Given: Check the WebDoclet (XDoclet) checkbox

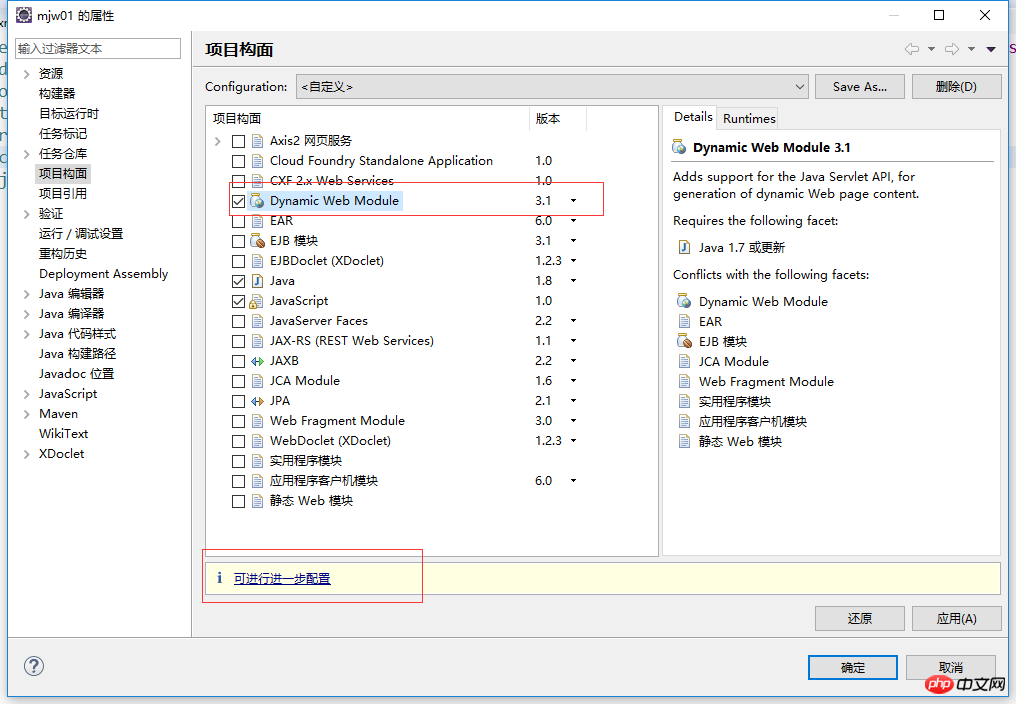Looking at the screenshot, I should pyautogui.click(x=238, y=441).
